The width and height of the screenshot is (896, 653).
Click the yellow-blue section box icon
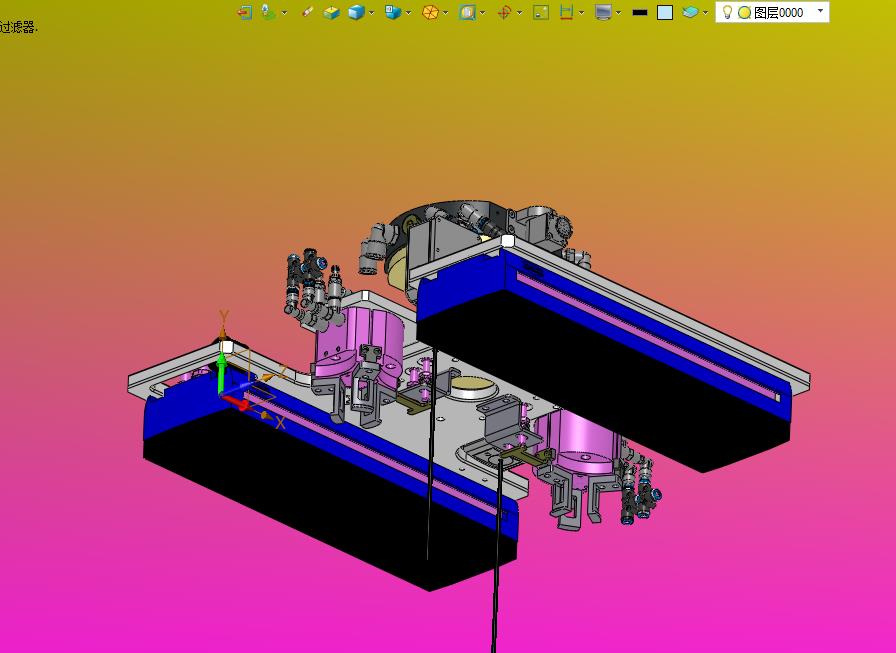331,13
